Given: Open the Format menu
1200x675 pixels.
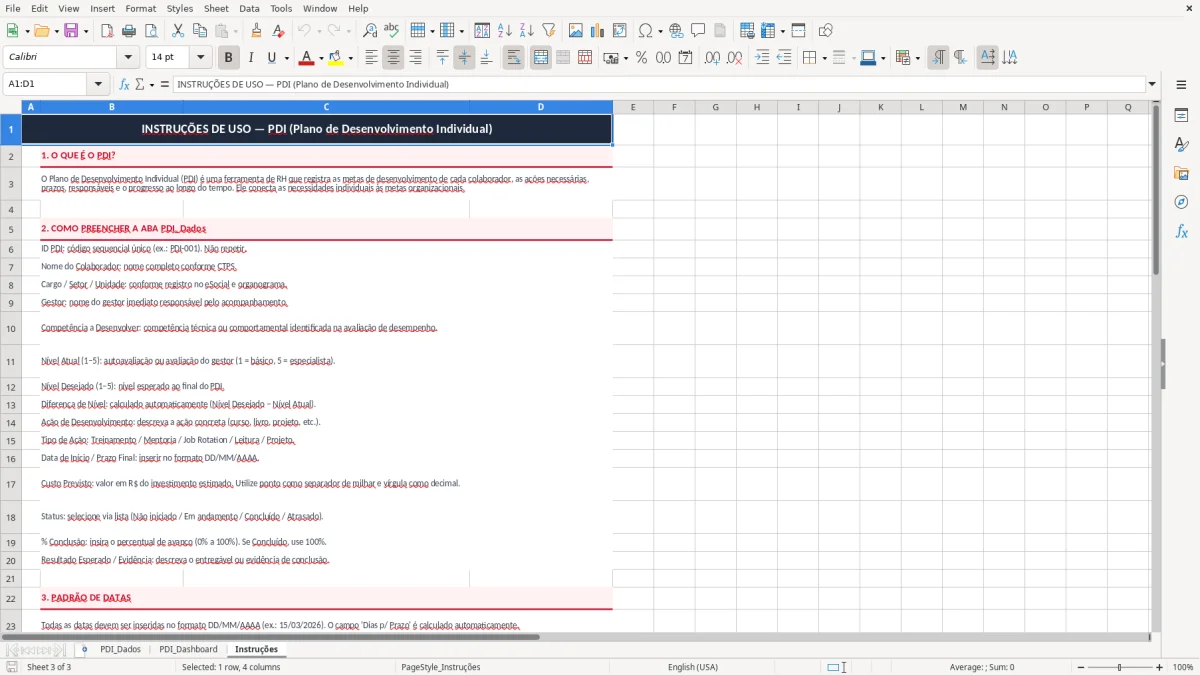Looking at the screenshot, I should [140, 8].
